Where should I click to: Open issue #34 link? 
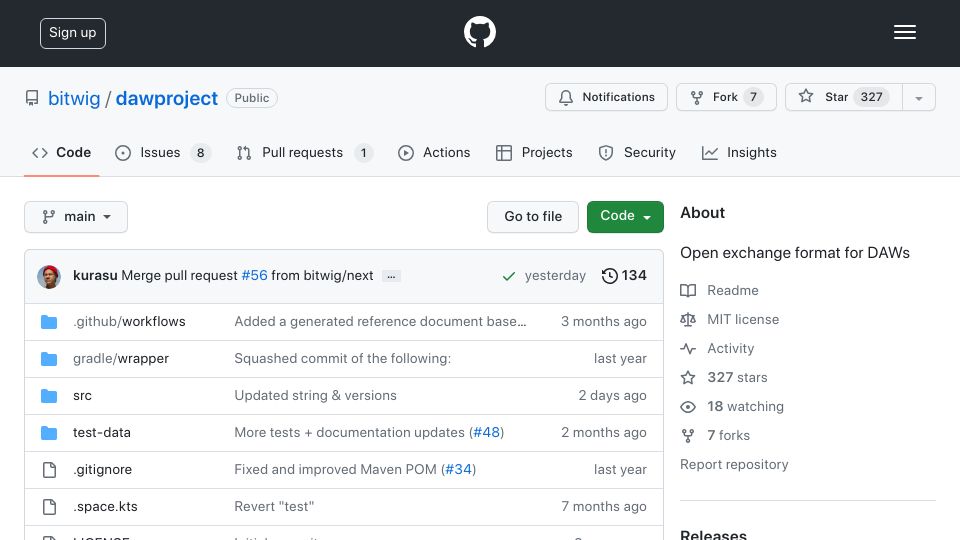click(x=459, y=470)
